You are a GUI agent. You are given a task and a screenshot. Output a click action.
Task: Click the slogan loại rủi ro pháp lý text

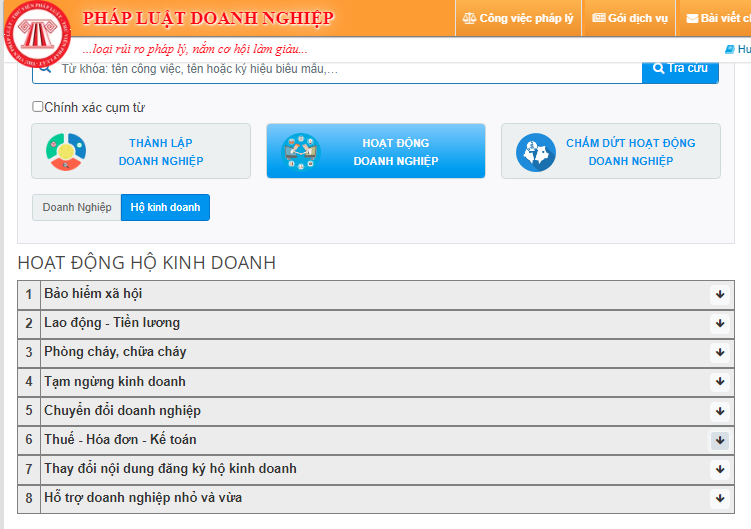pyautogui.click(x=194, y=49)
